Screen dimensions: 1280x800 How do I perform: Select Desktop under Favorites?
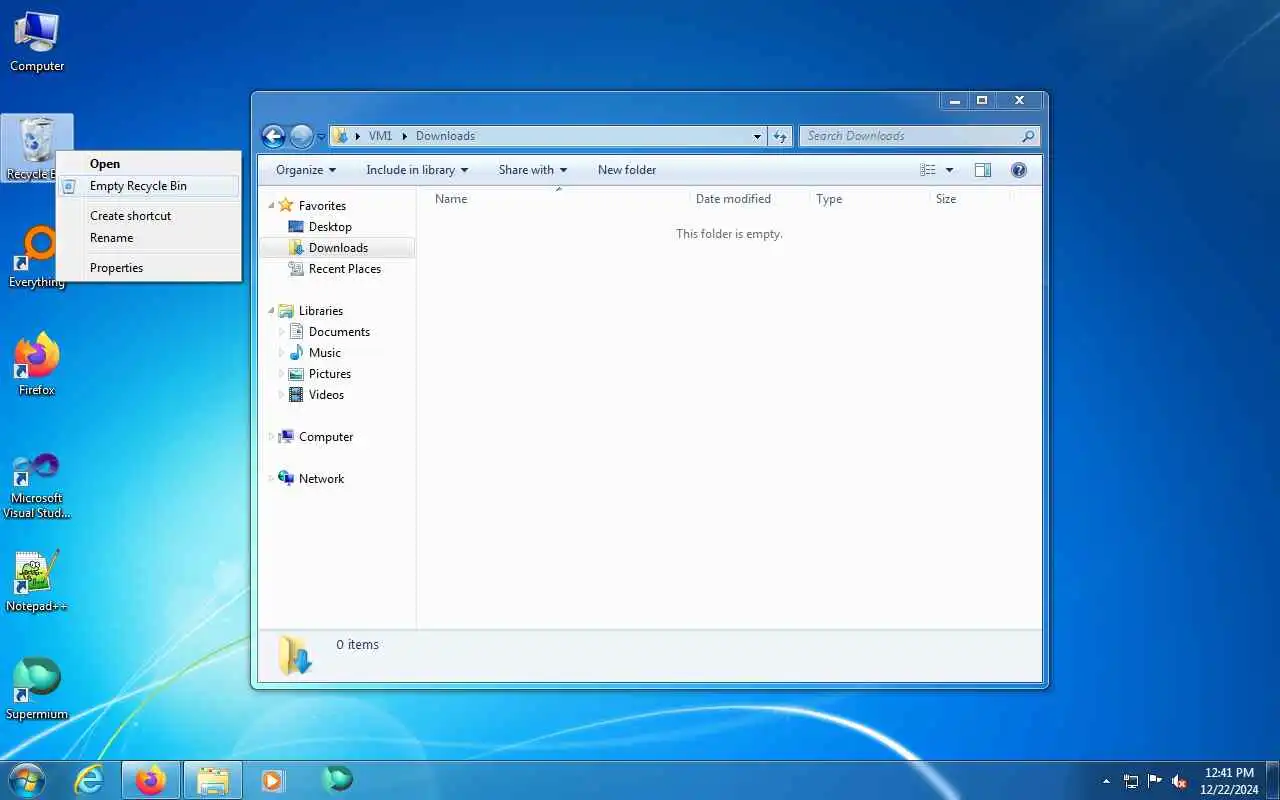330,227
